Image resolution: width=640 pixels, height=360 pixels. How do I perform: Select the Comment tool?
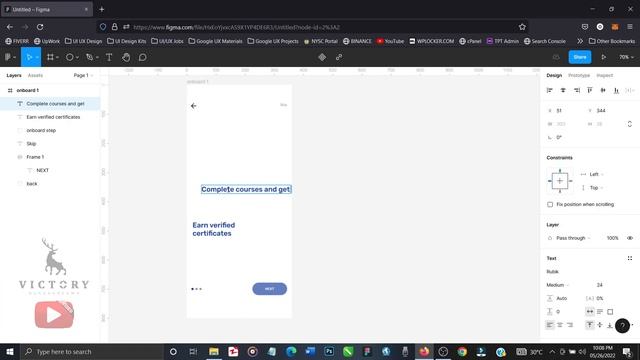[142, 58]
